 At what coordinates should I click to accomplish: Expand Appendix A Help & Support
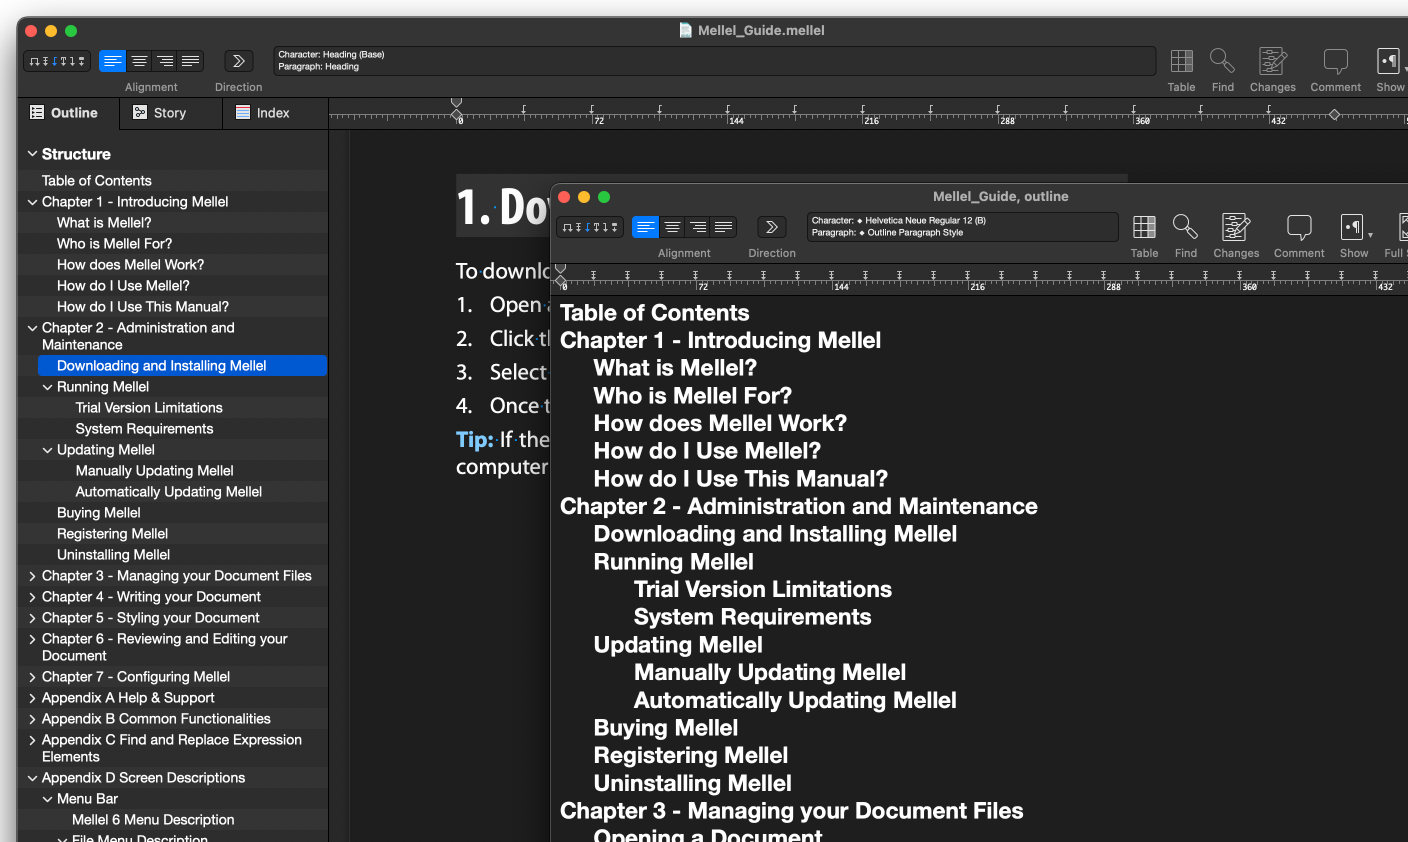[x=32, y=698]
